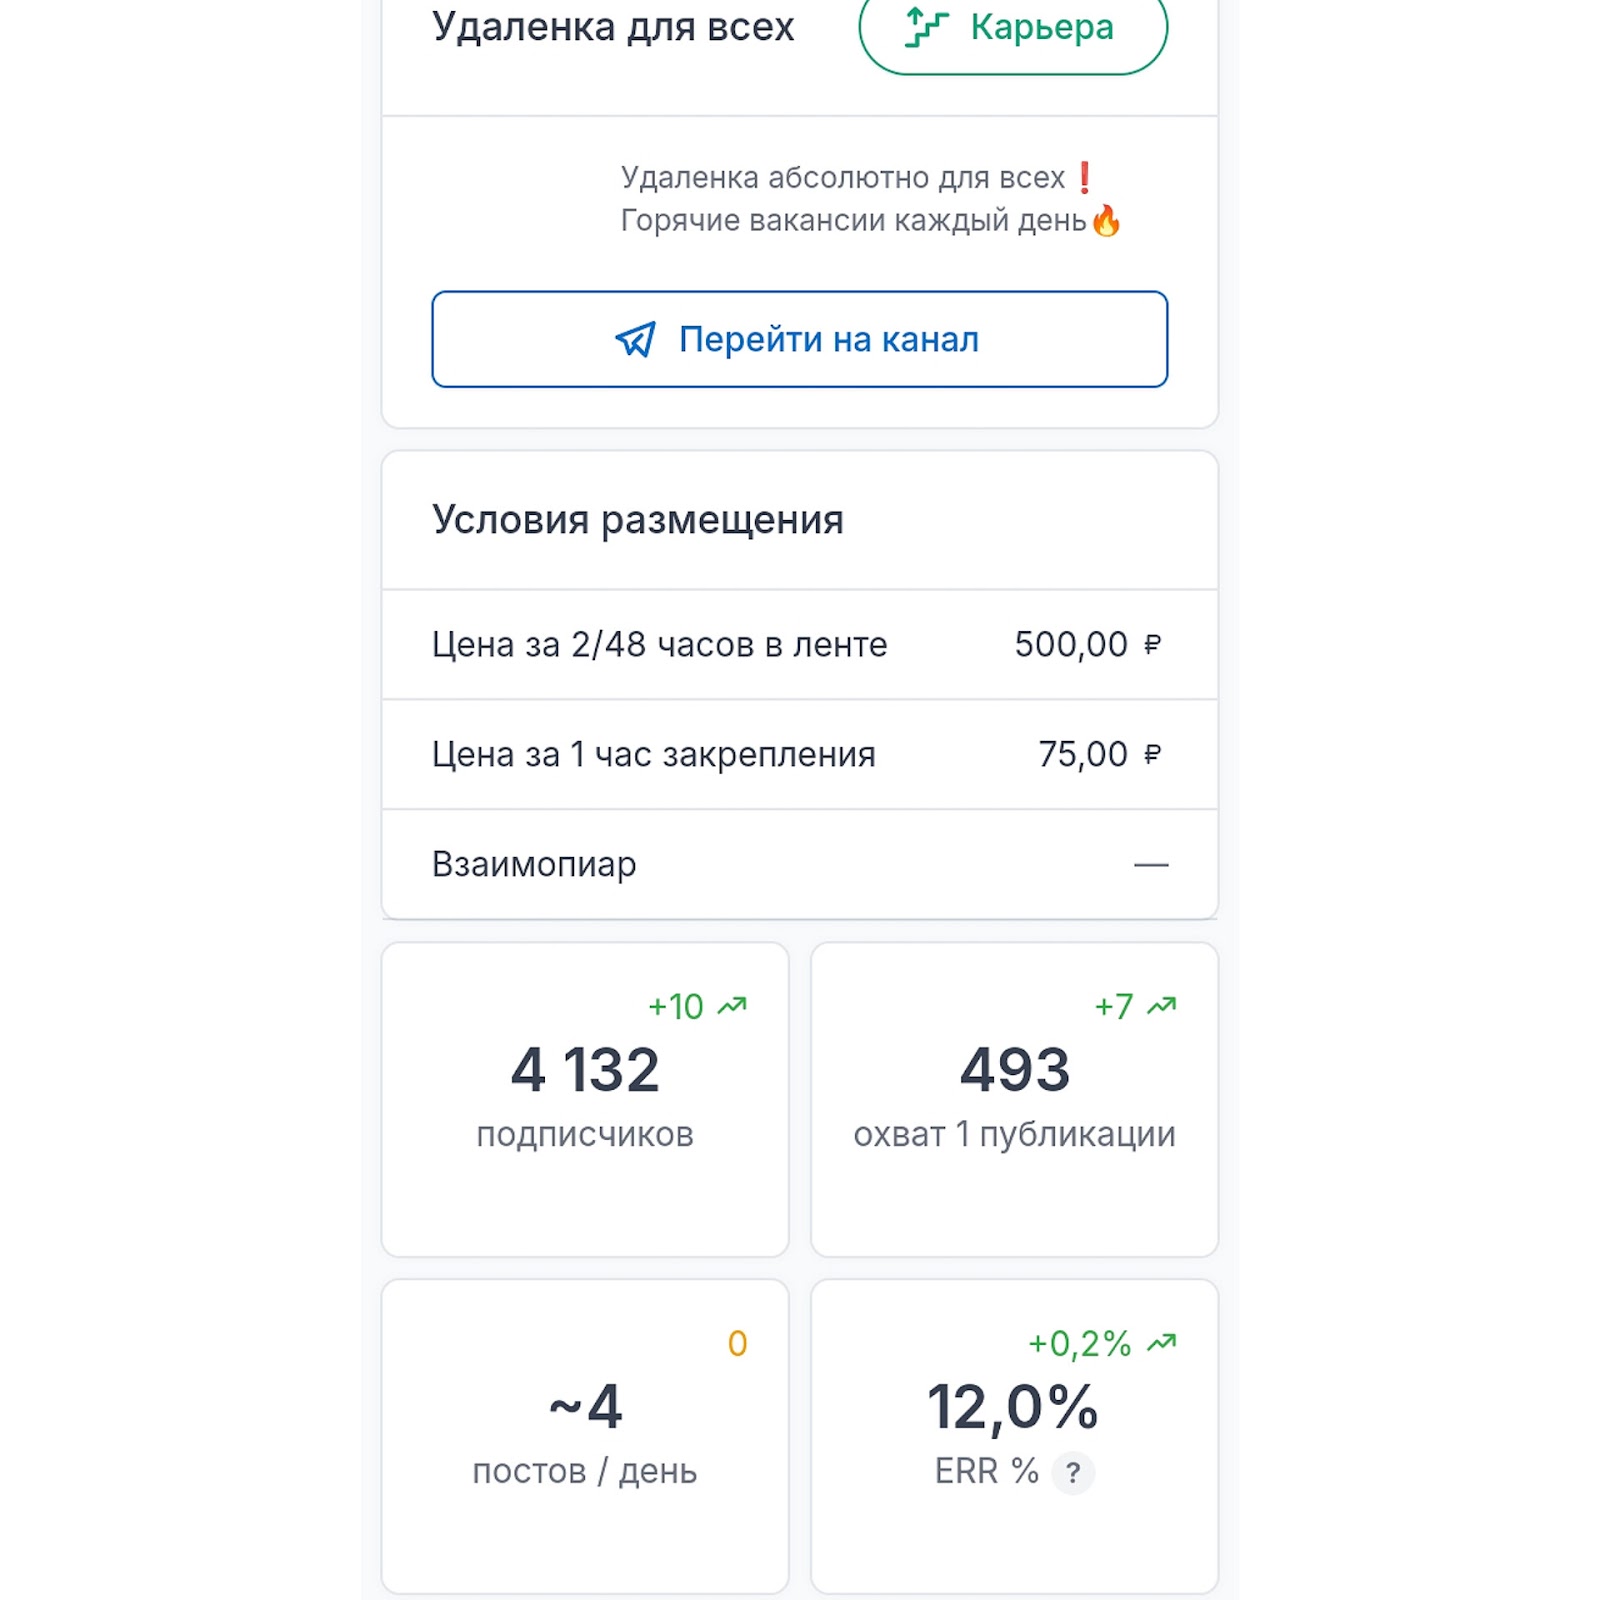Click the career stairs icon
Viewport: 1600px width, 1600px height.
pos(926,27)
